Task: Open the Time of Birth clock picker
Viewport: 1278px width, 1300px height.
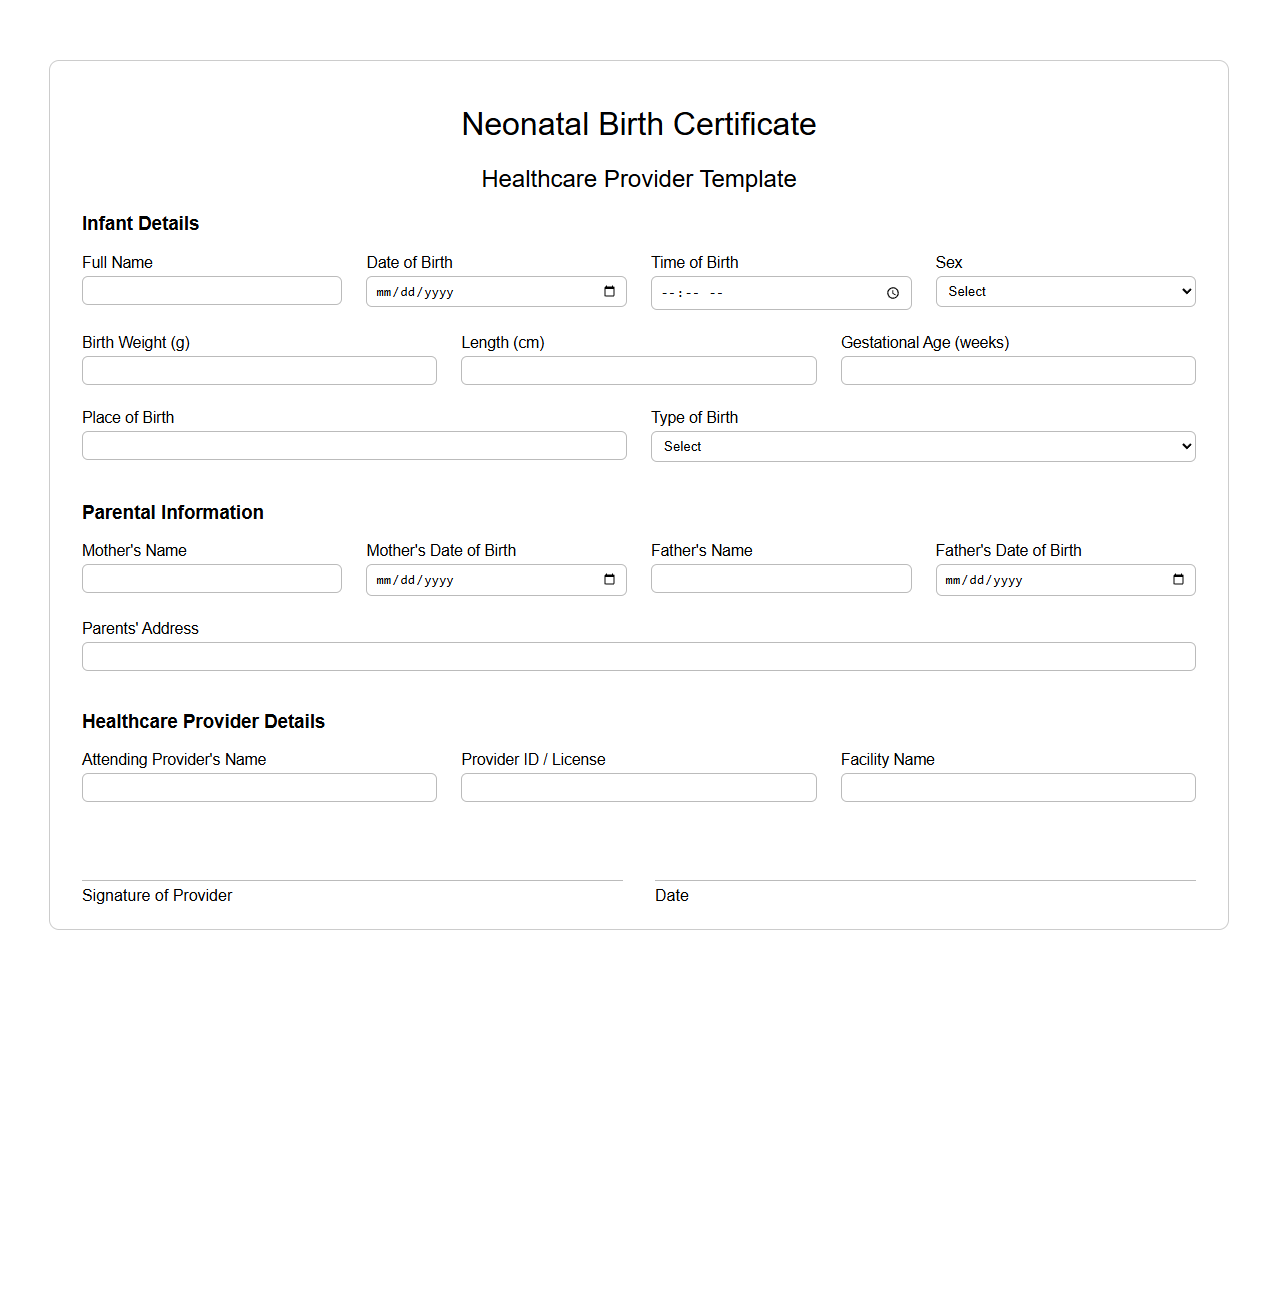Action: click(x=891, y=293)
